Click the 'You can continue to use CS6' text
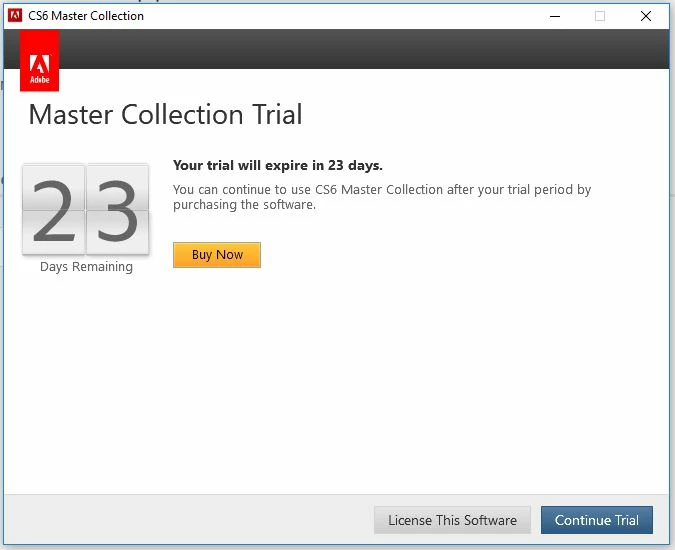 [x=382, y=197]
